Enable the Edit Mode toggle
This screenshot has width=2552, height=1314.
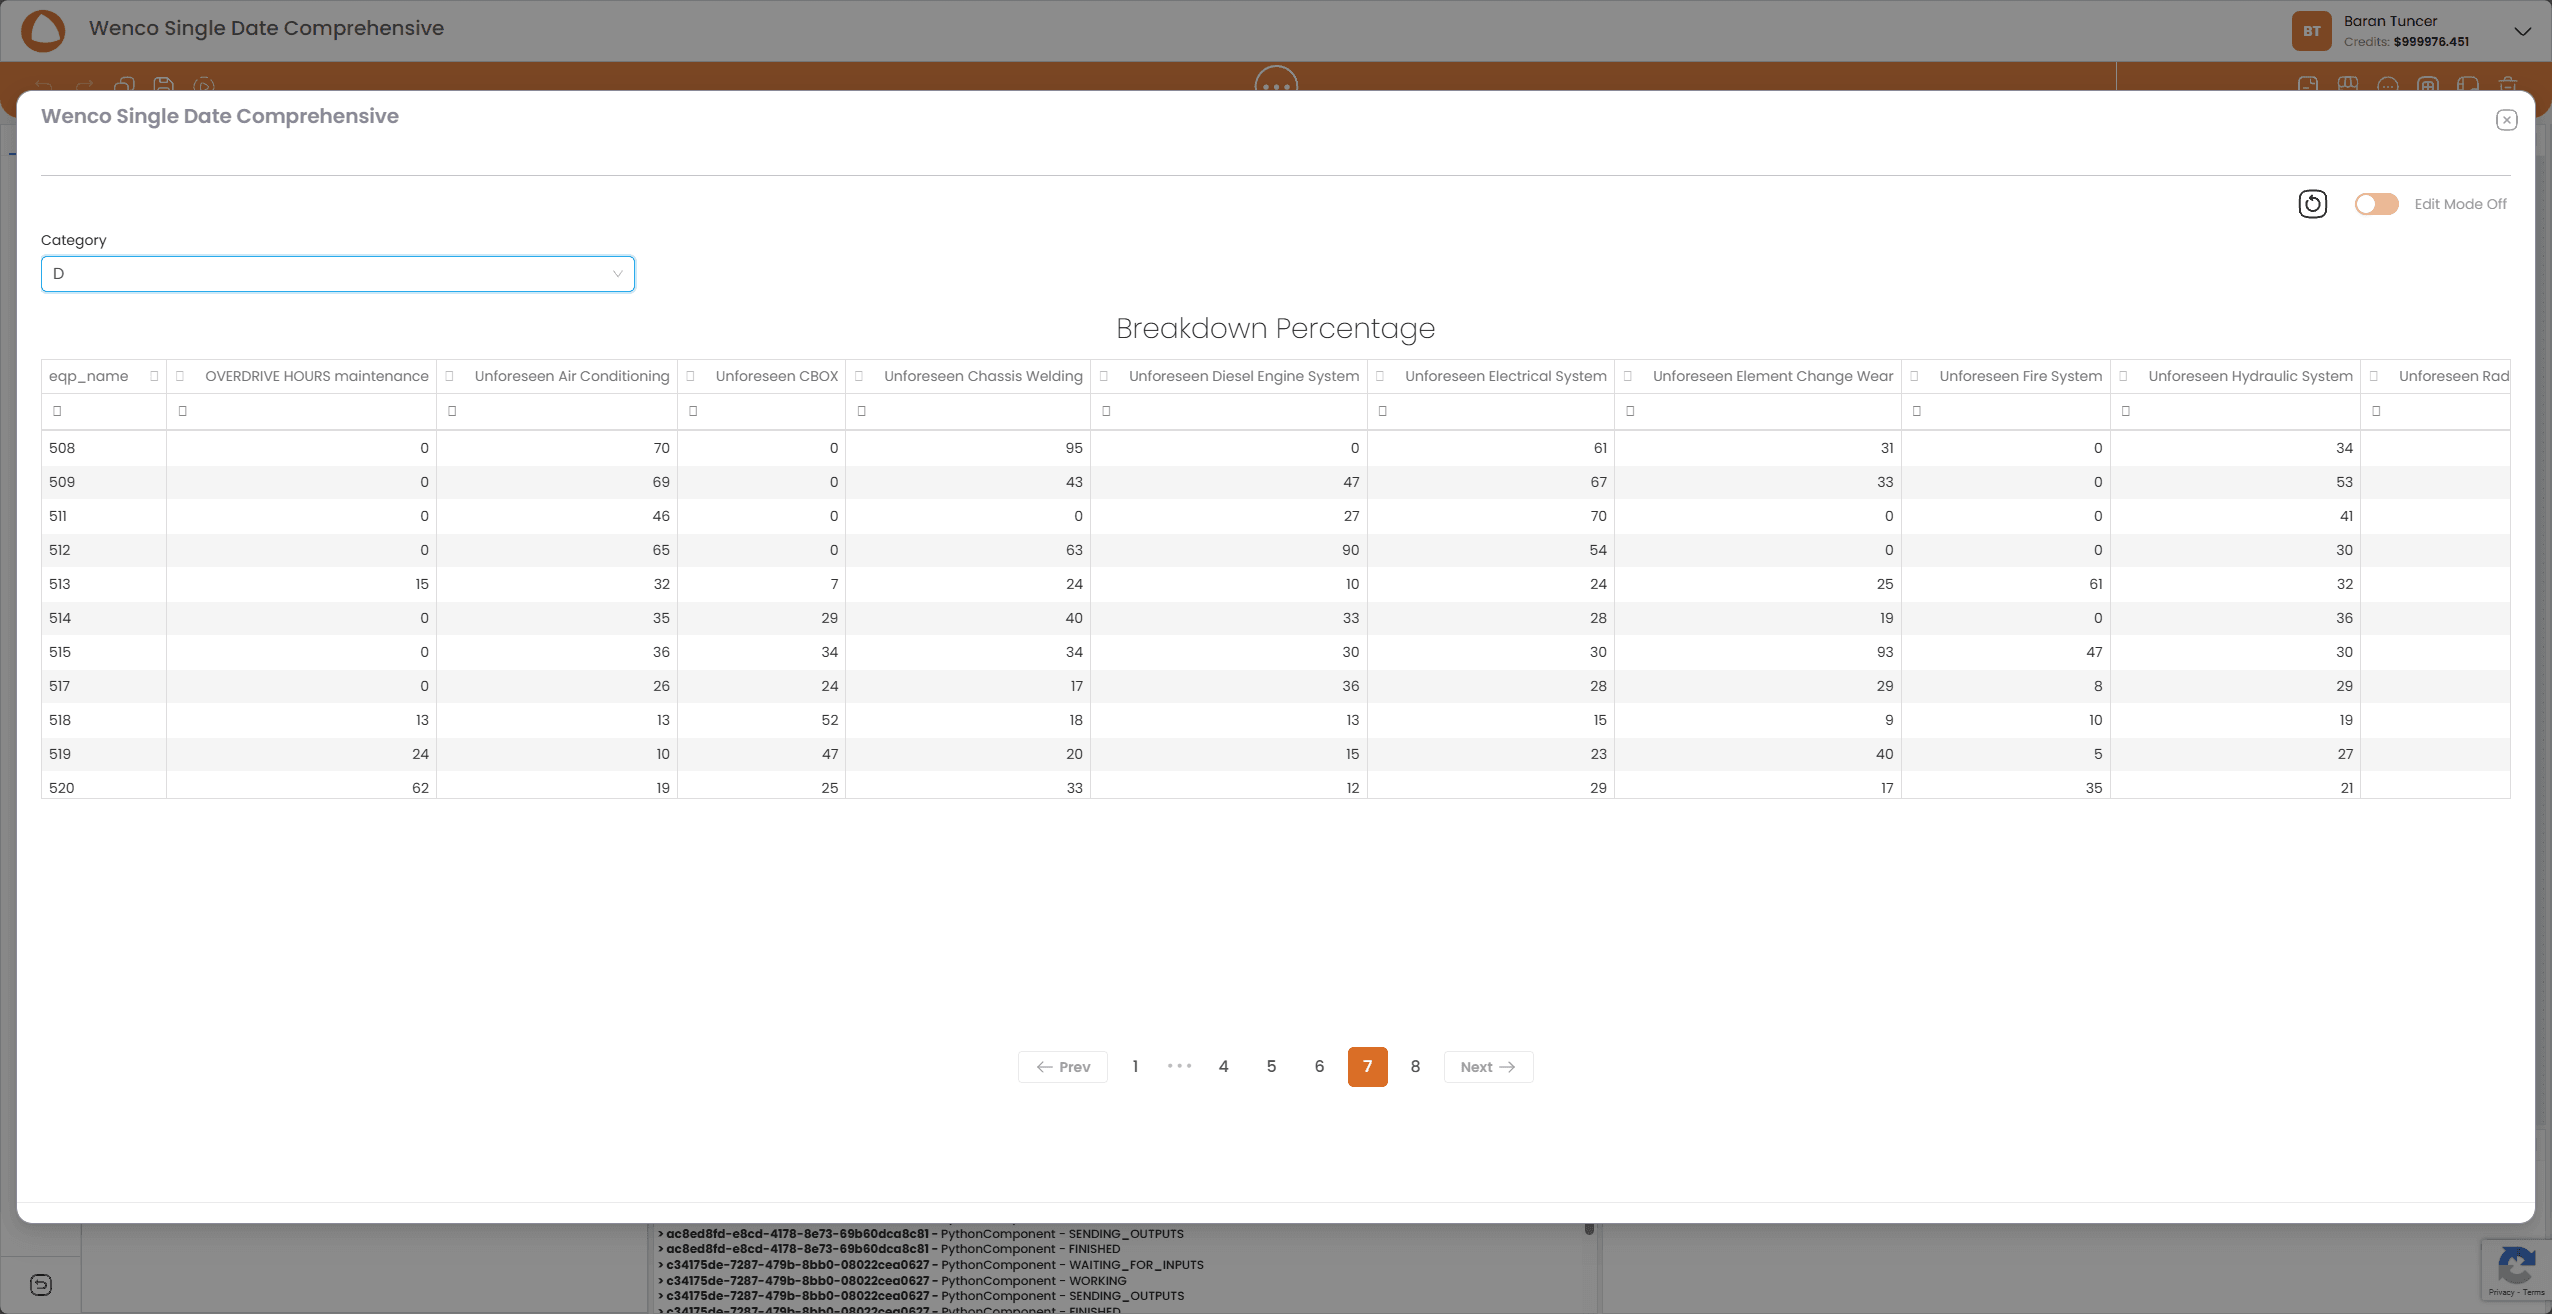click(2374, 203)
